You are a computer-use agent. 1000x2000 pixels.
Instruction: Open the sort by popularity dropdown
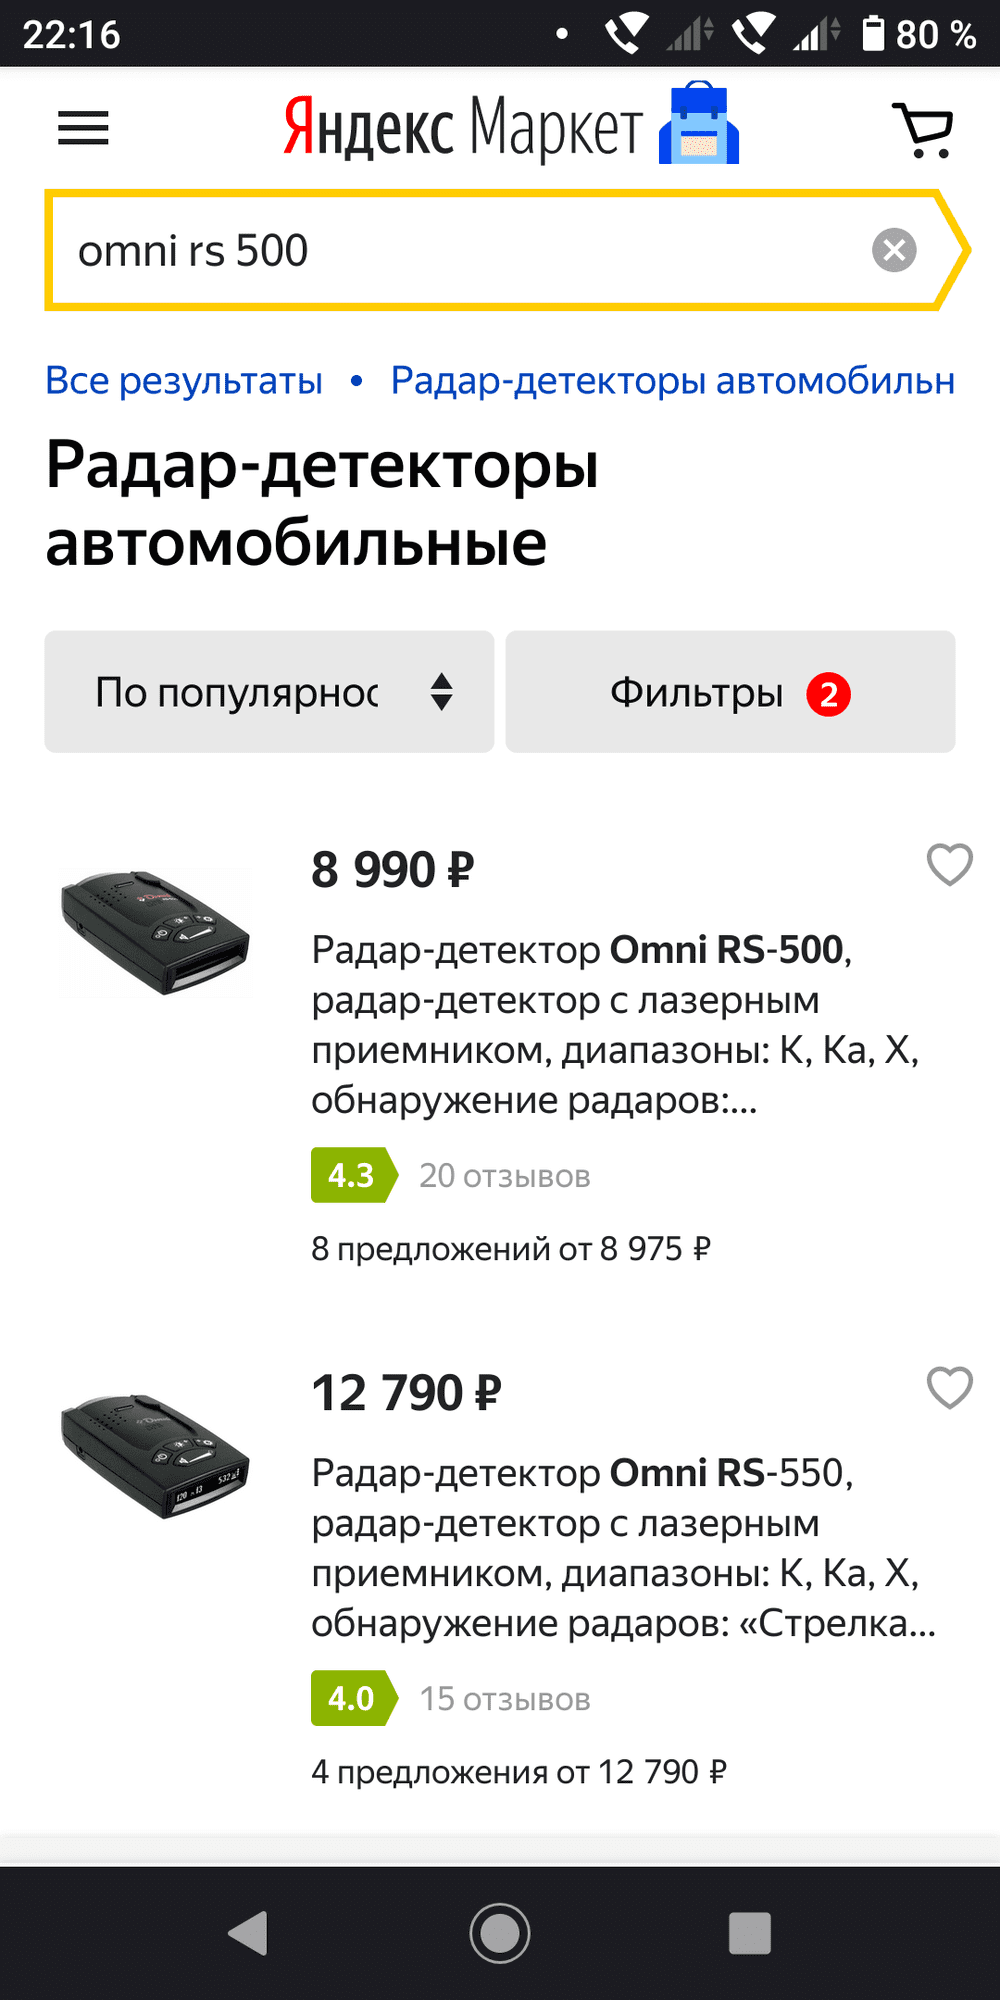(269, 692)
